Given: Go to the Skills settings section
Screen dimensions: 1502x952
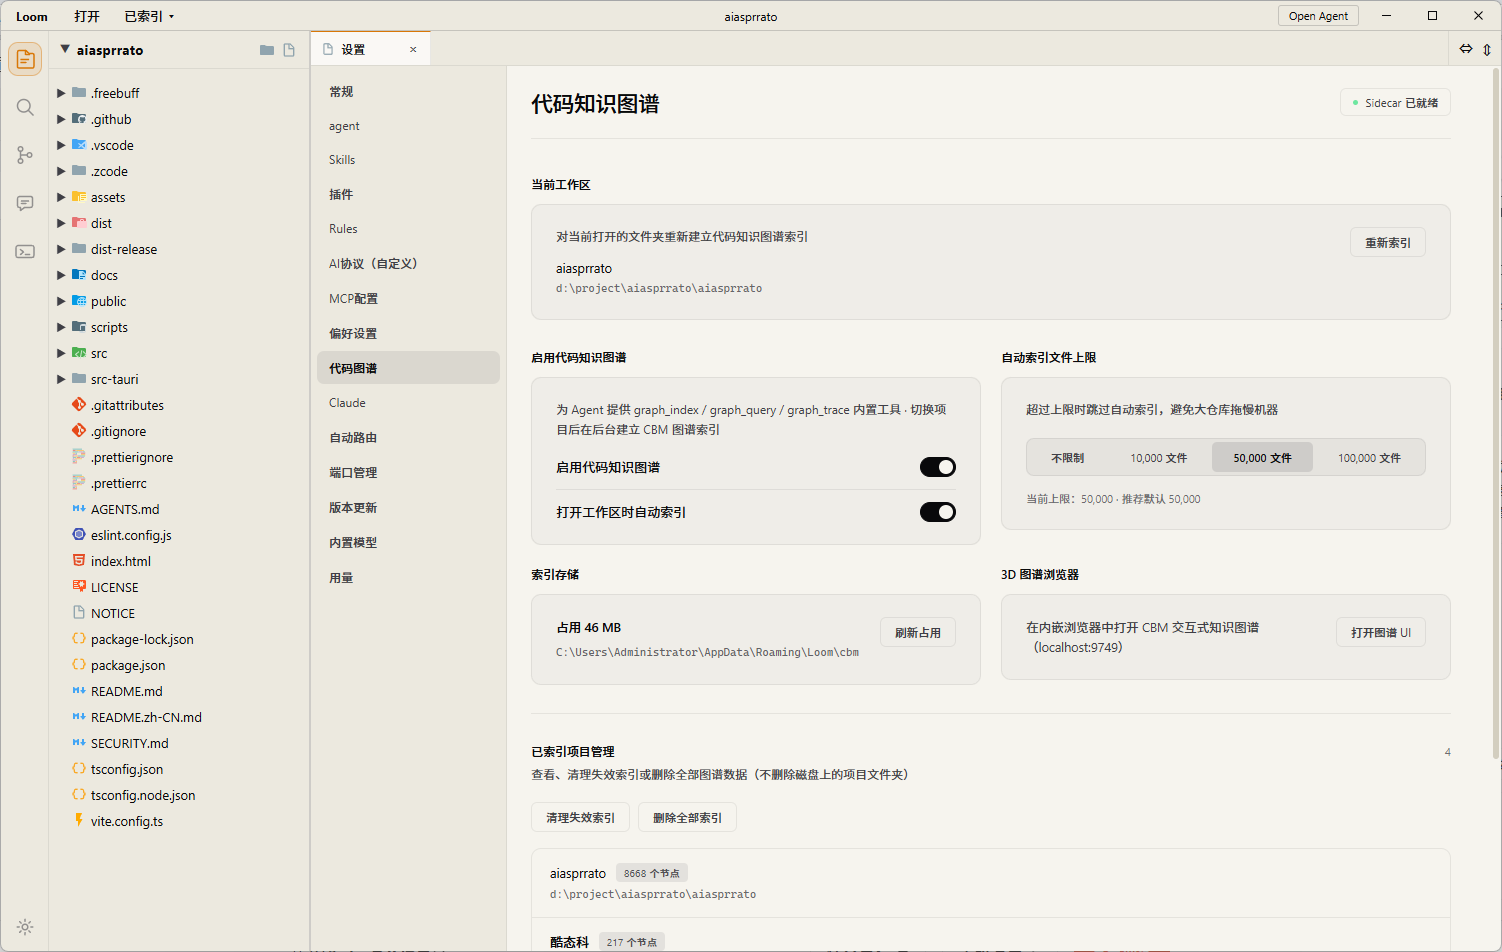Looking at the screenshot, I should pyautogui.click(x=408, y=160).
